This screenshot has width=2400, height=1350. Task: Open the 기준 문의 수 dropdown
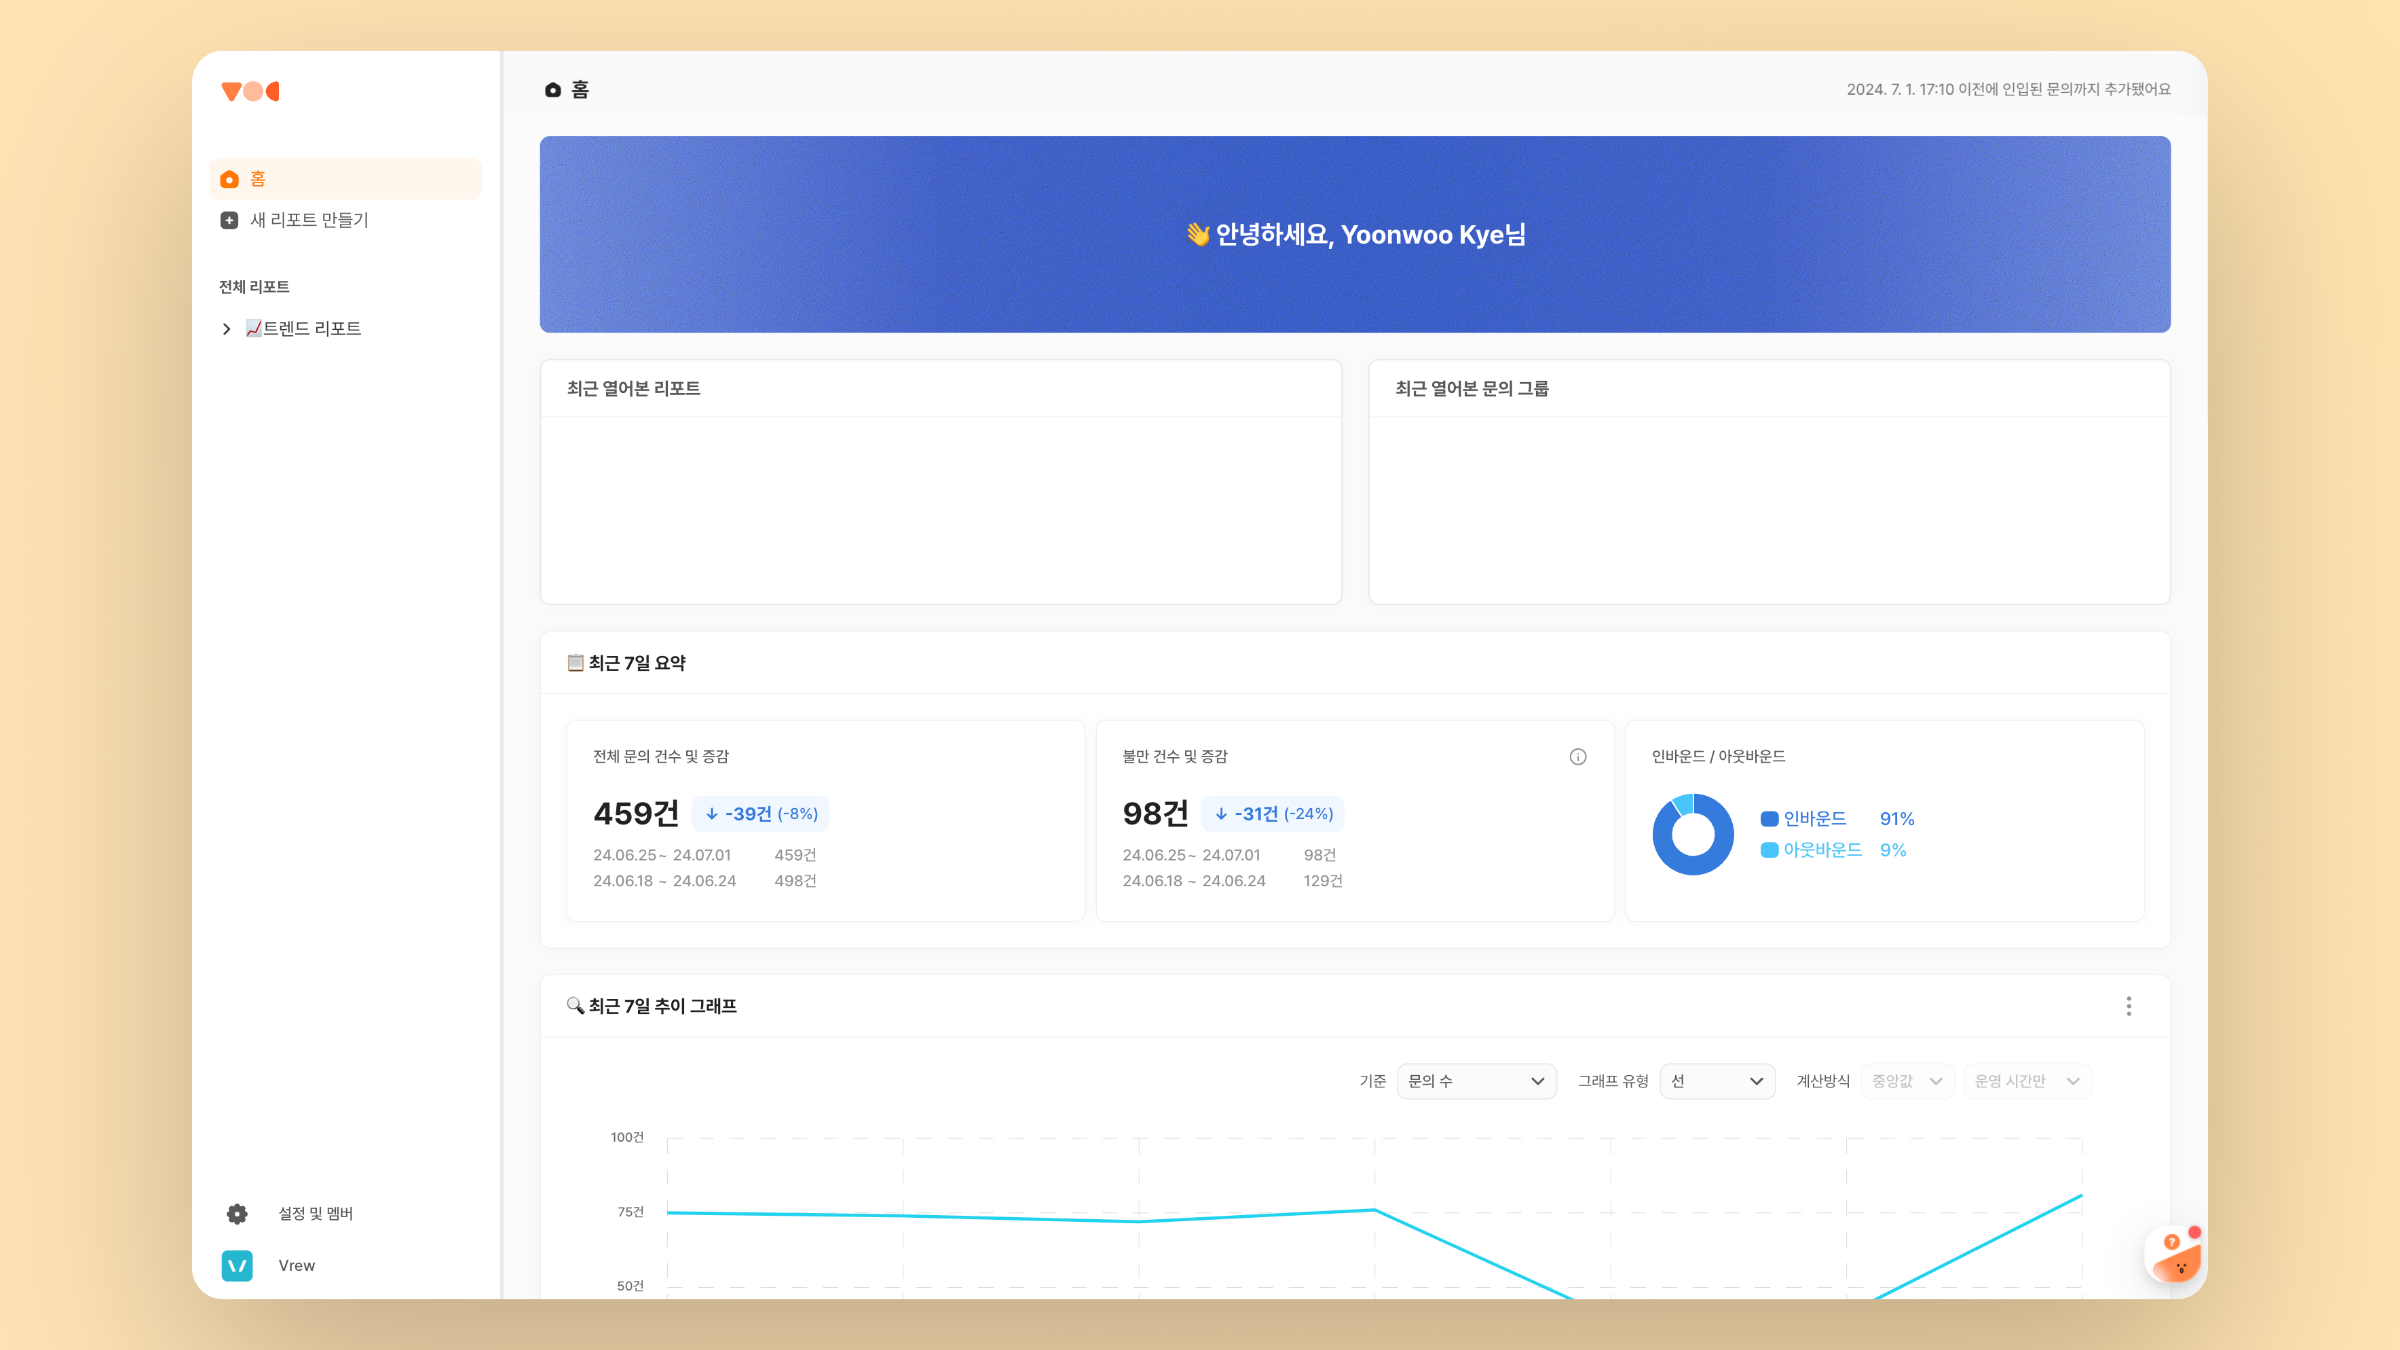click(x=1476, y=1081)
